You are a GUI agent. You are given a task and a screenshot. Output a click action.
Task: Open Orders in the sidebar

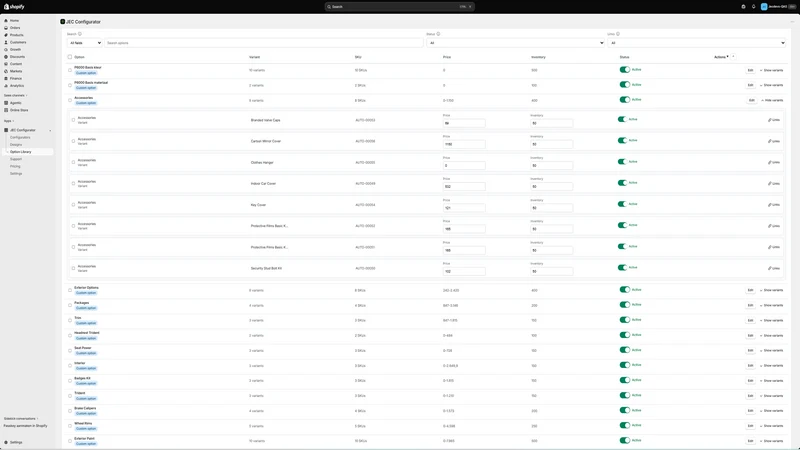[x=15, y=28]
